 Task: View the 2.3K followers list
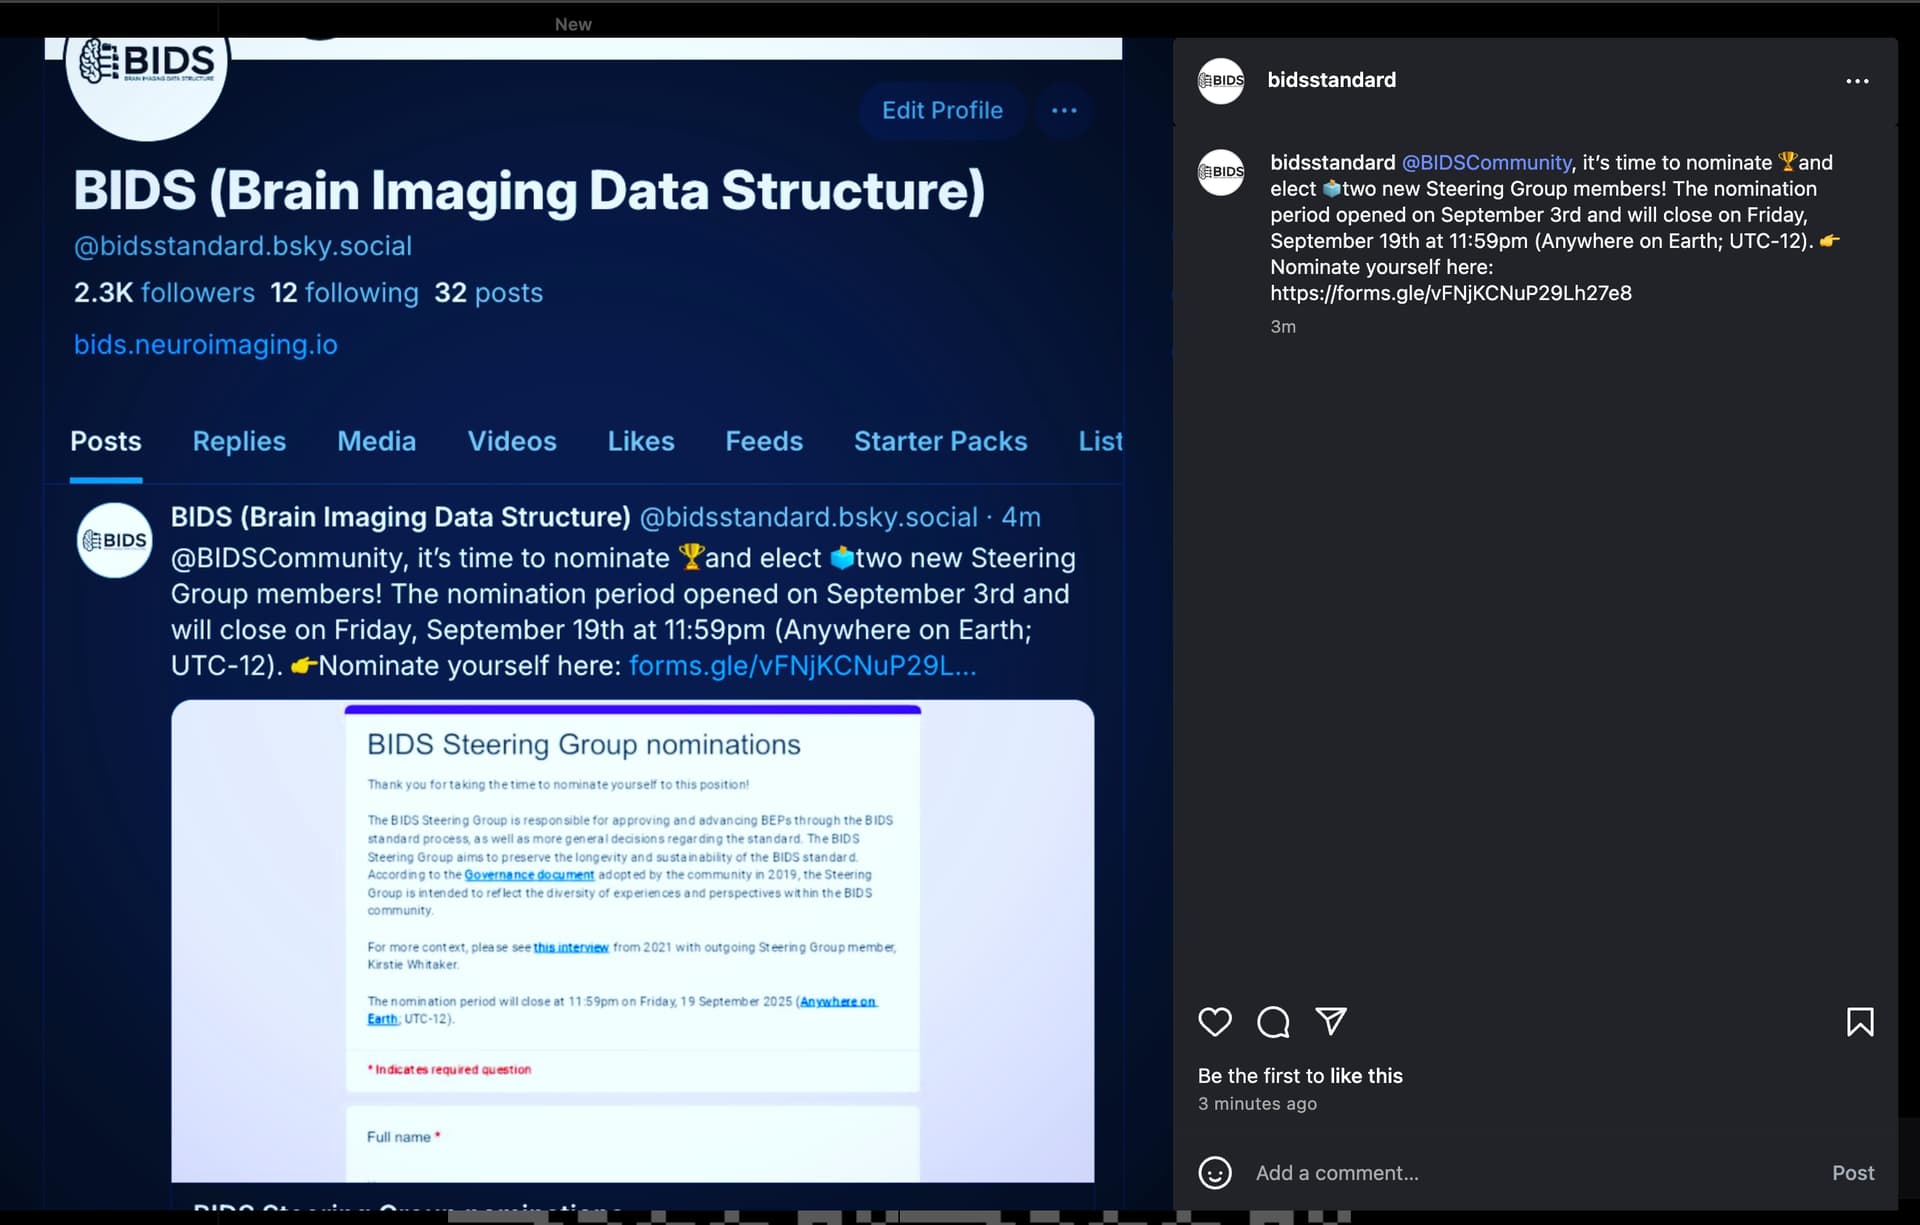click(x=164, y=292)
